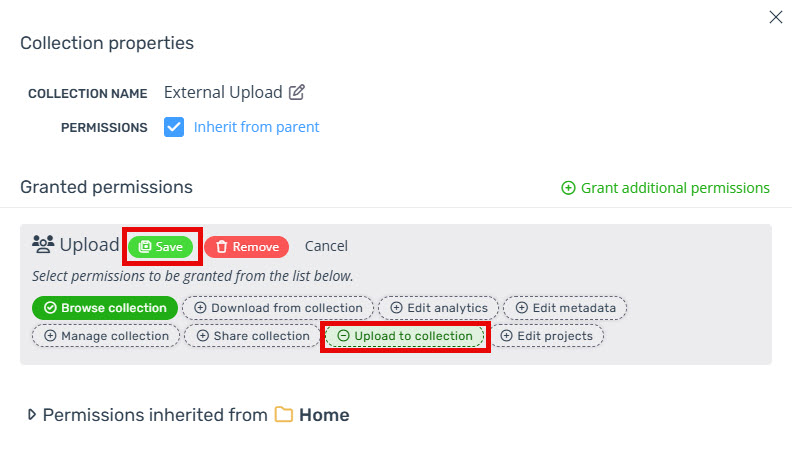The height and width of the screenshot is (458, 792).
Task: Expand Permissions inherited from Home section
Action: (x=31, y=415)
